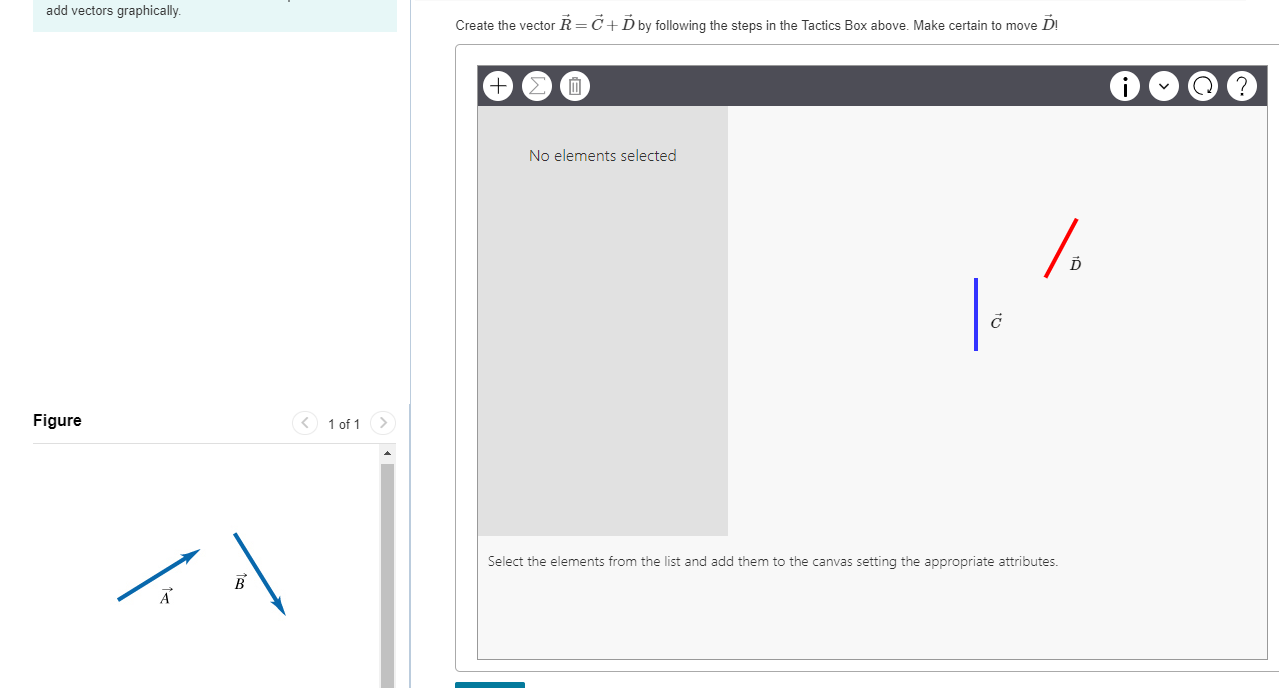View information via the i icon
The image size is (1279, 688).
click(x=1124, y=86)
